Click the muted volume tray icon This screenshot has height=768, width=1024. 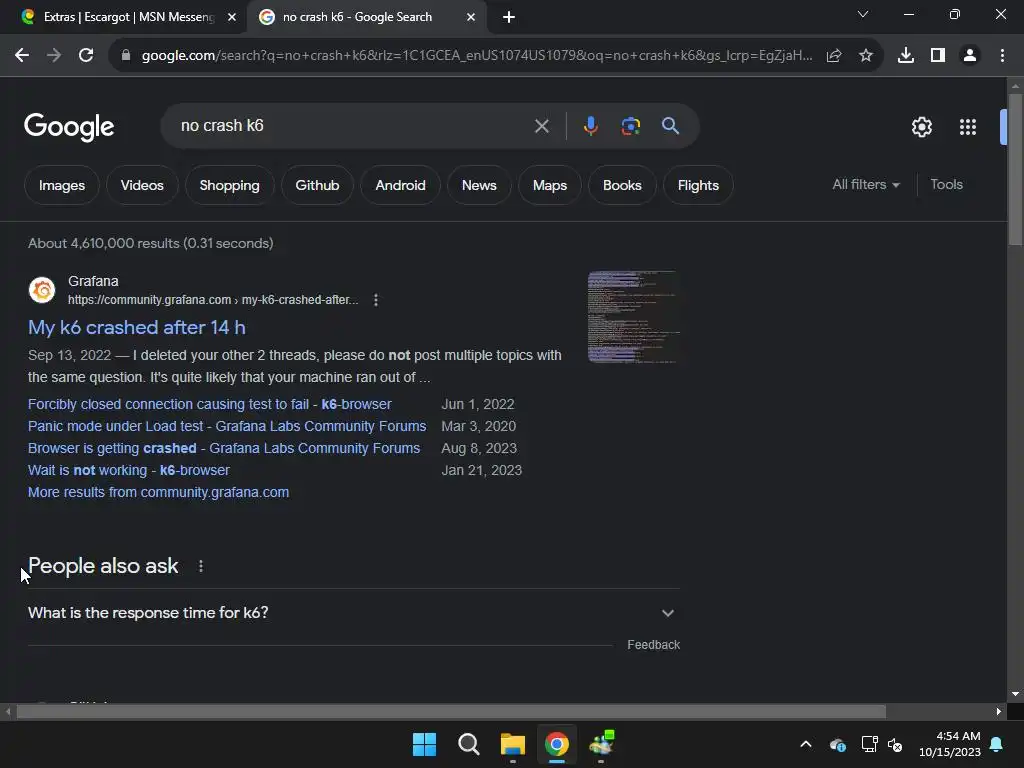[x=895, y=744]
